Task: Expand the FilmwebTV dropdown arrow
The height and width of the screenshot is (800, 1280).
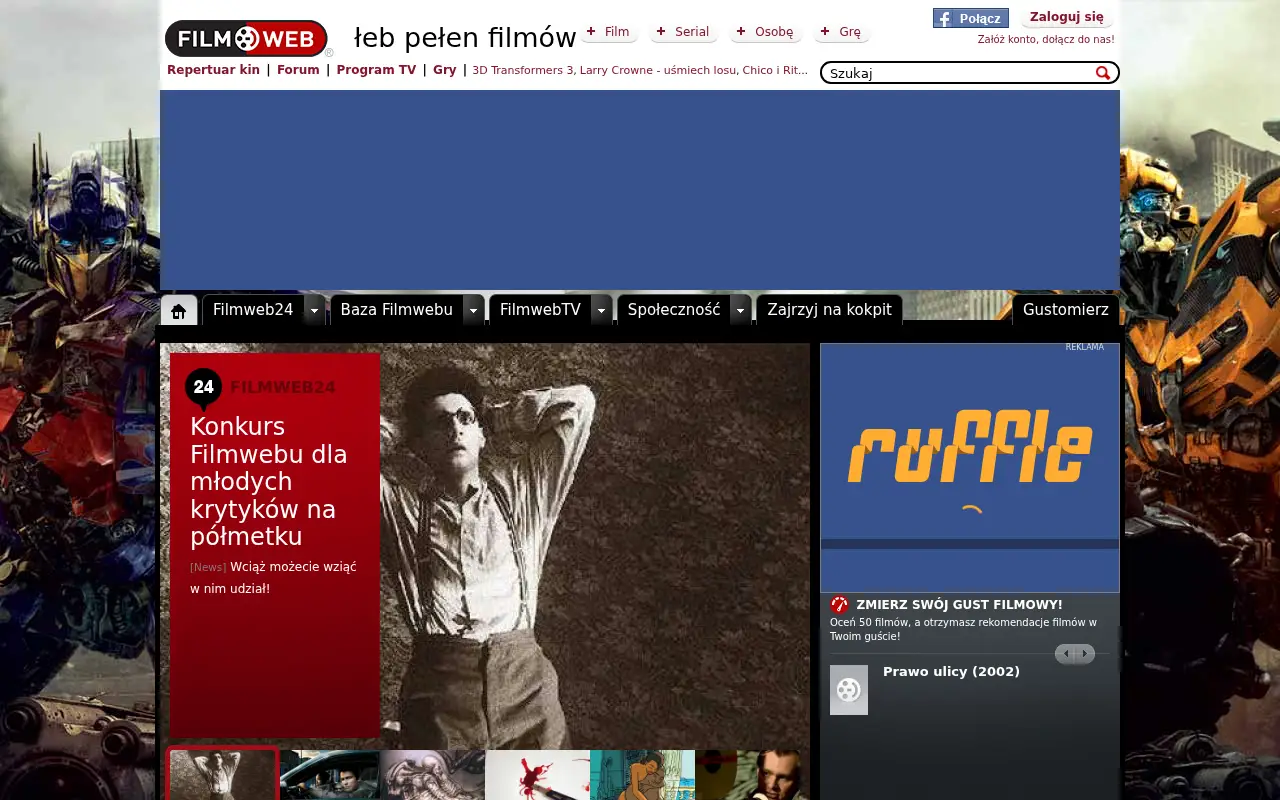Action: (x=601, y=310)
